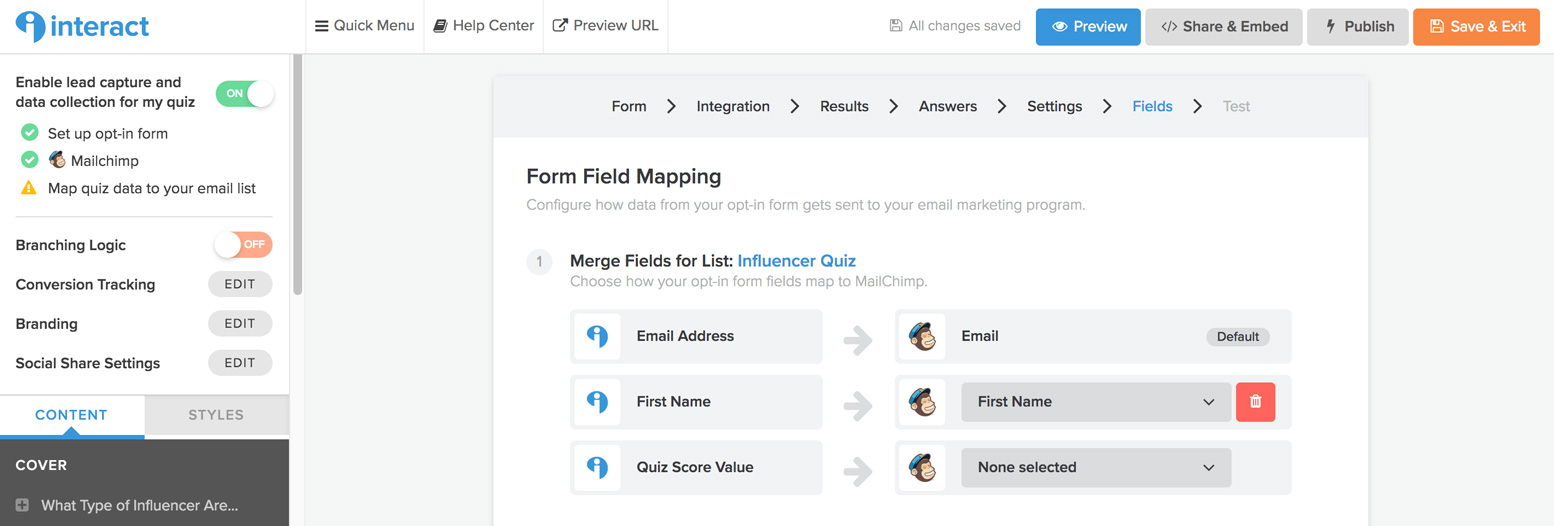
Task: Go to the Answers step
Action: [948, 106]
